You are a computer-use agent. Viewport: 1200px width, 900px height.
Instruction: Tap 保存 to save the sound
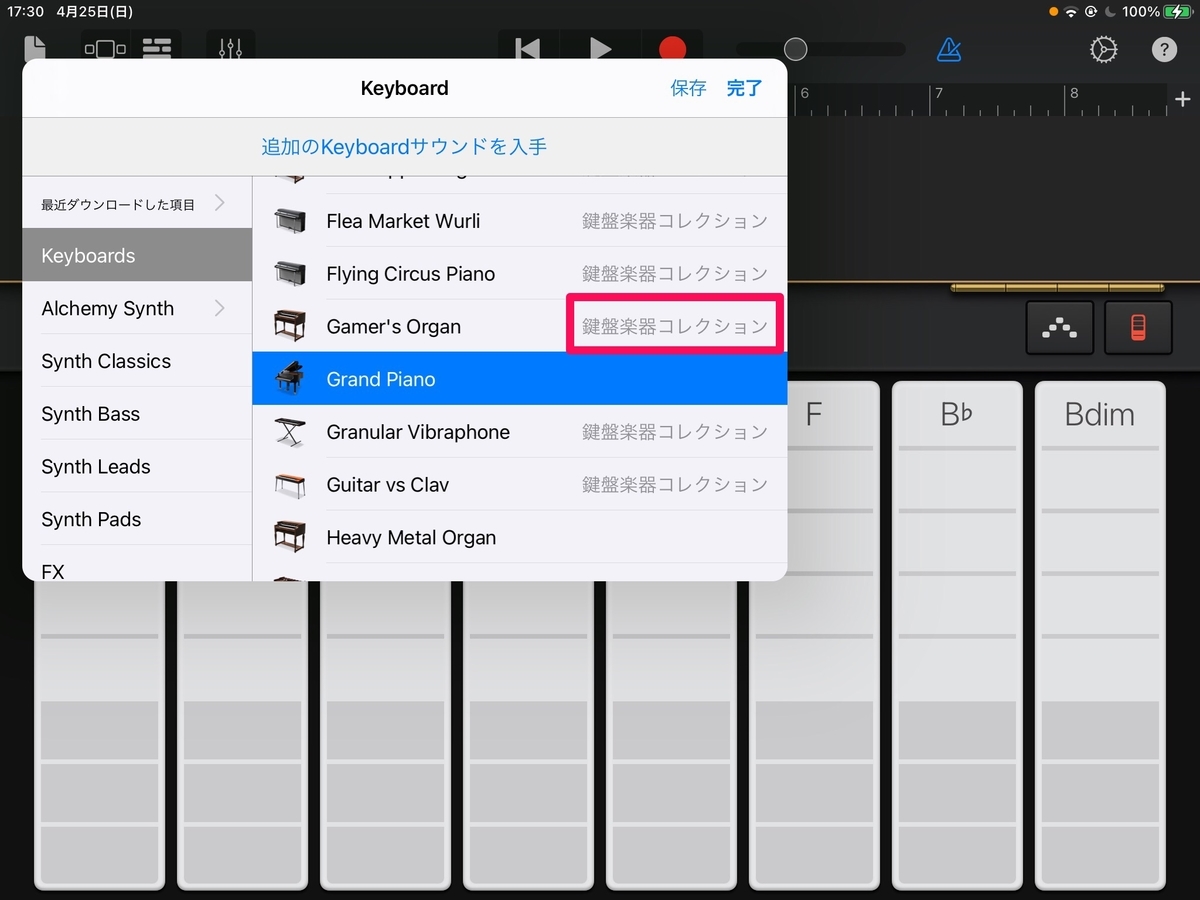(x=688, y=88)
